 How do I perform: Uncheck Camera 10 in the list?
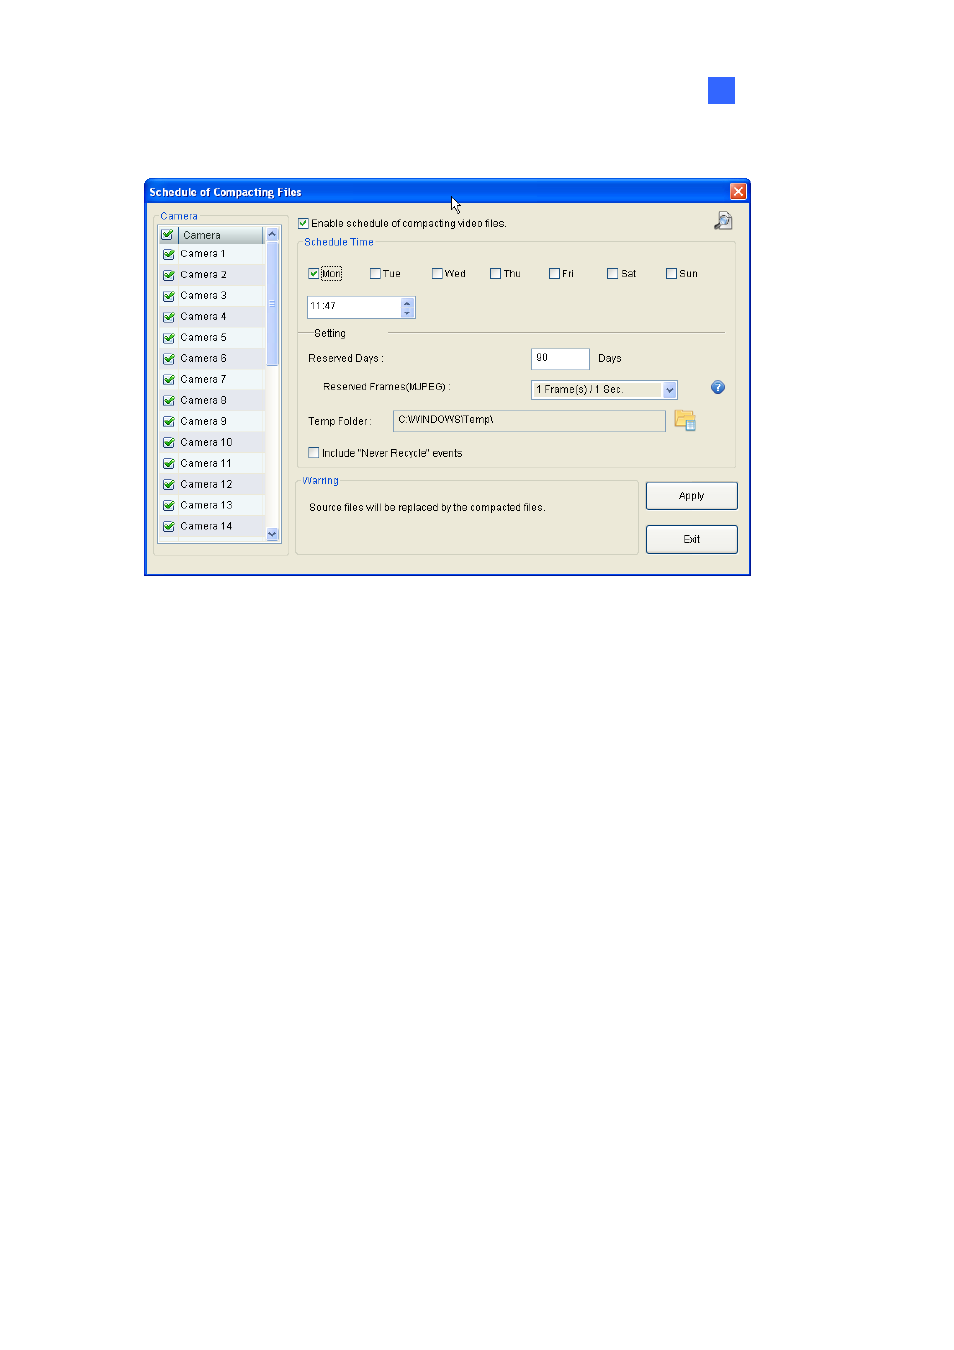click(x=169, y=443)
